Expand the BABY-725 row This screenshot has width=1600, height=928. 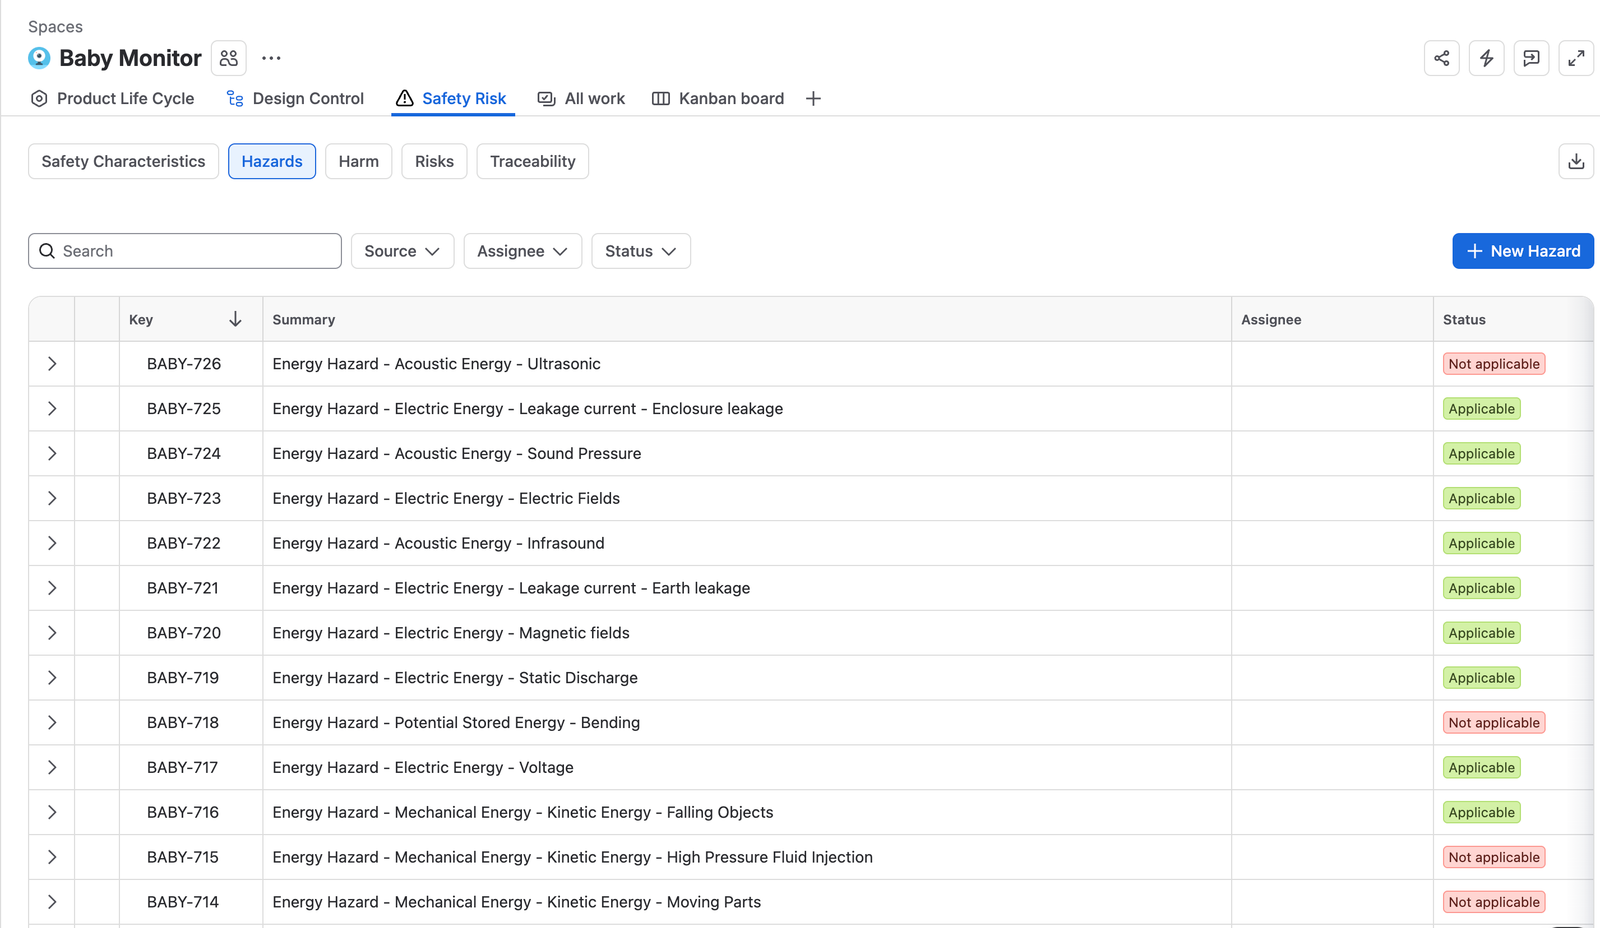pyautogui.click(x=52, y=409)
